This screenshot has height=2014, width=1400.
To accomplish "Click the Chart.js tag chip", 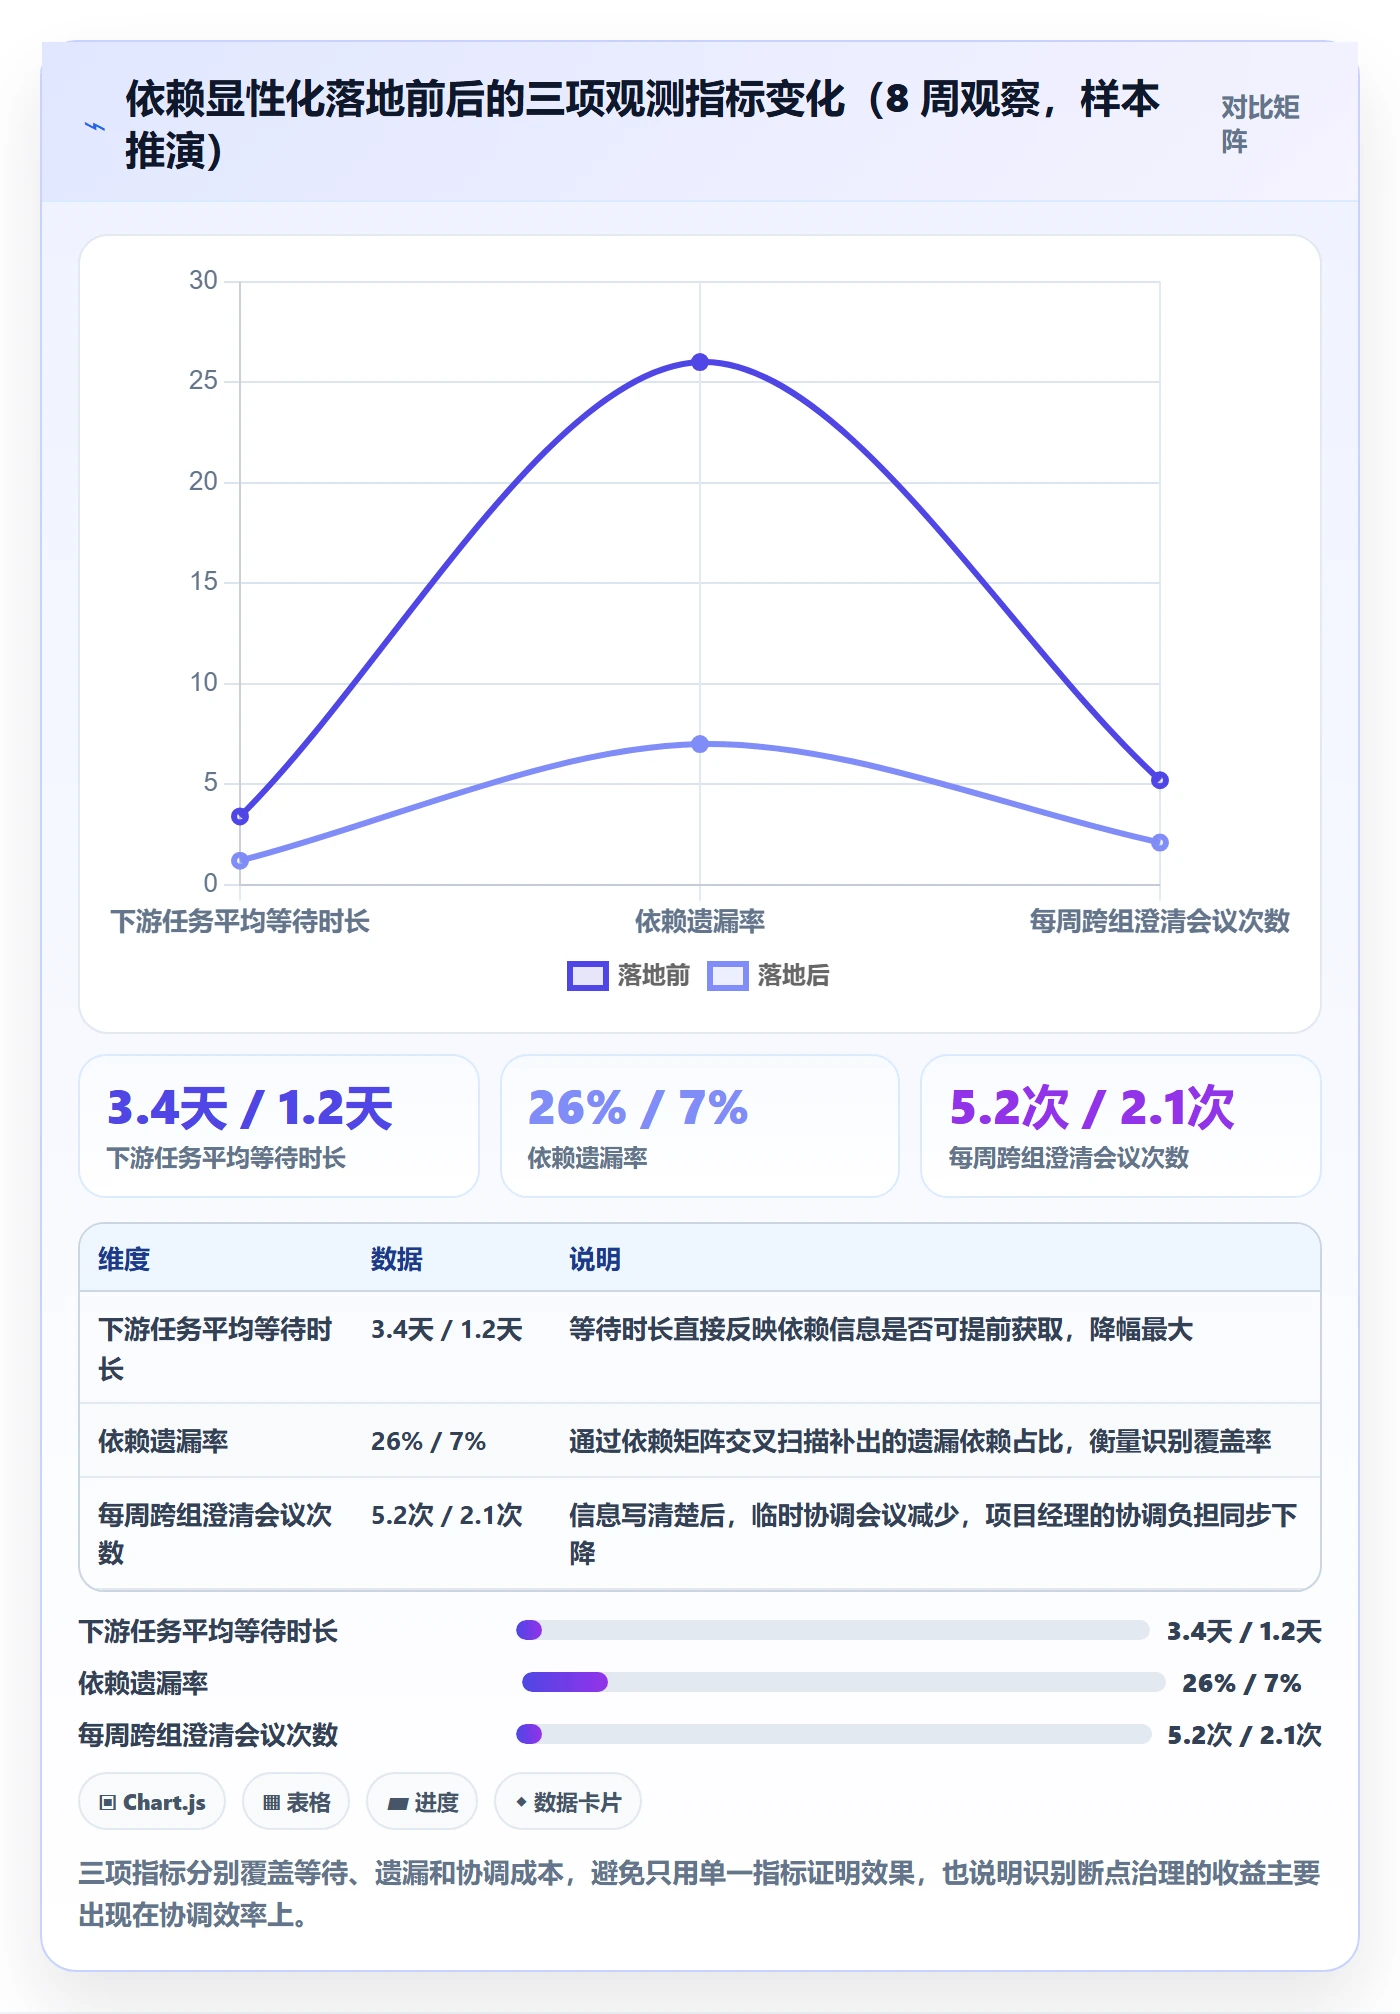I will click(x=152, y=1802).
